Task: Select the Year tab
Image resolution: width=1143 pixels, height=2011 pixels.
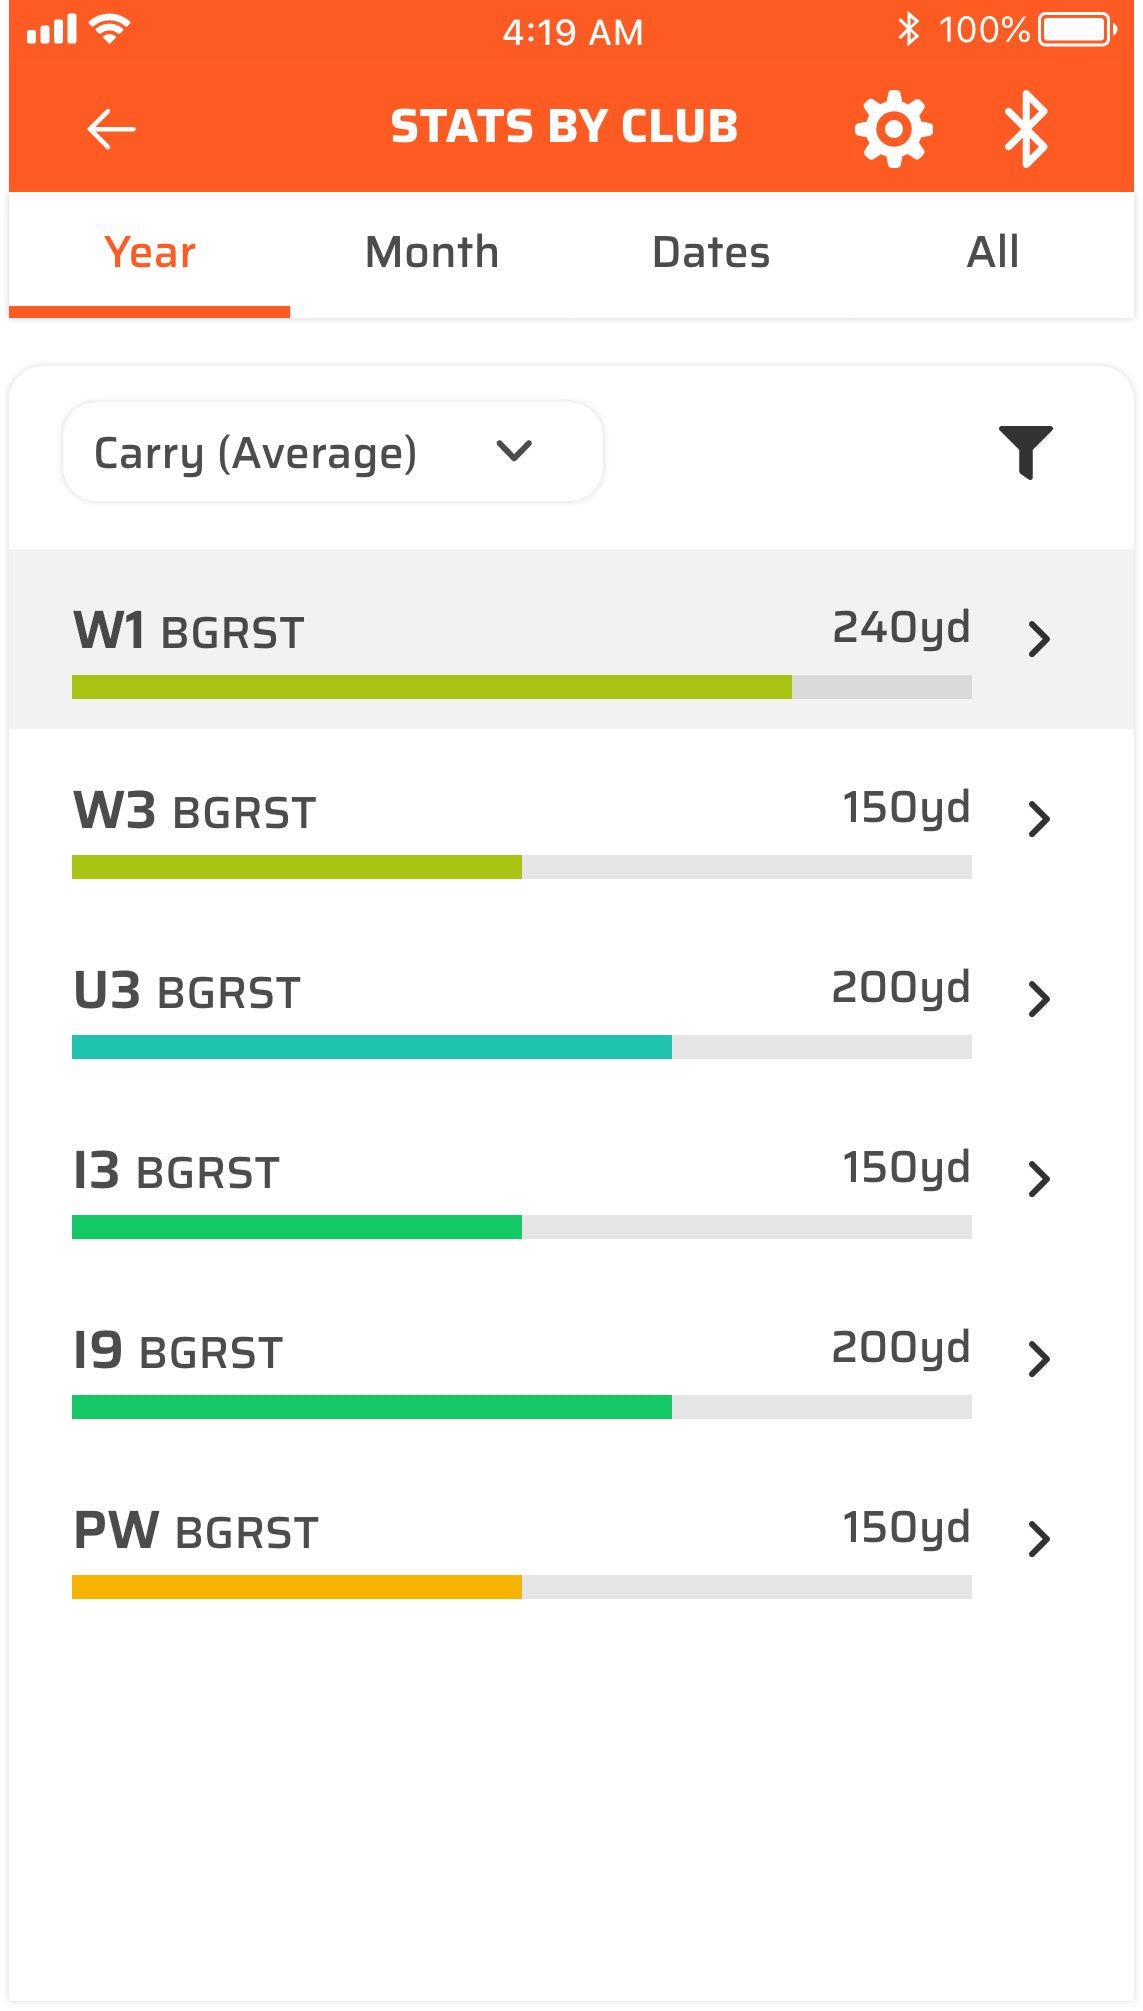Action: click(150, 253)
